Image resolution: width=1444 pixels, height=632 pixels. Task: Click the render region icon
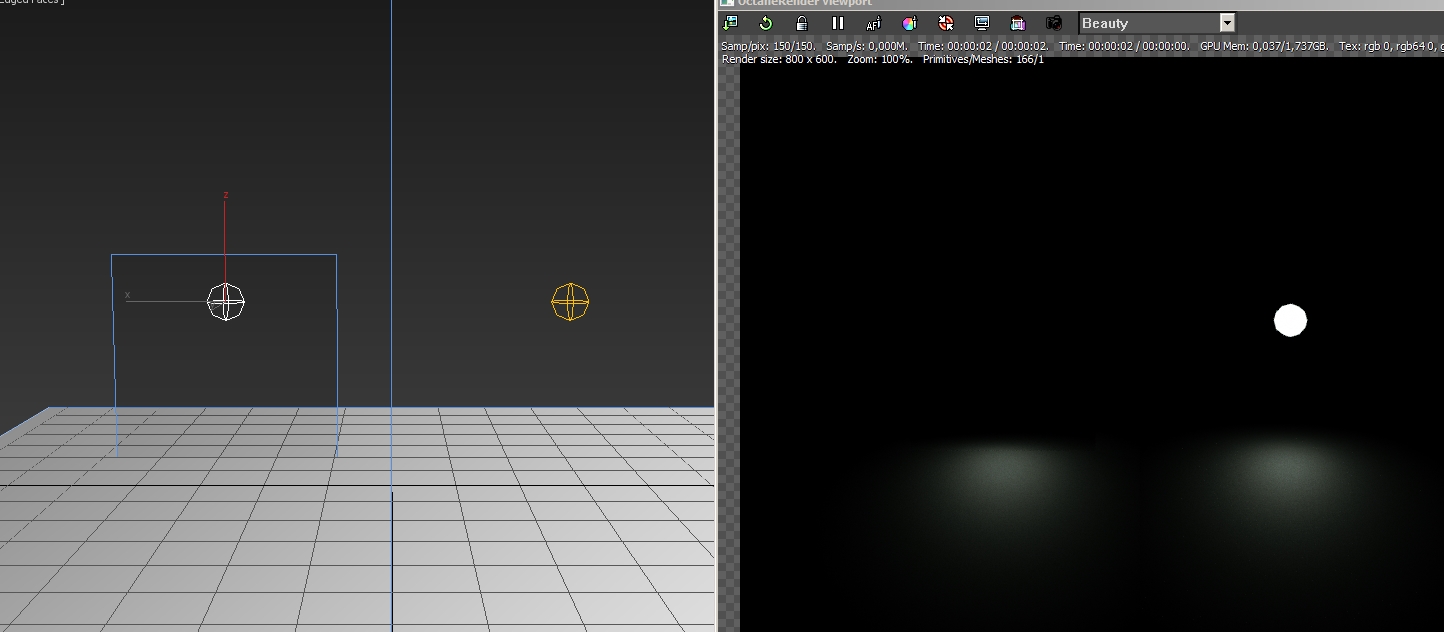1018,23
